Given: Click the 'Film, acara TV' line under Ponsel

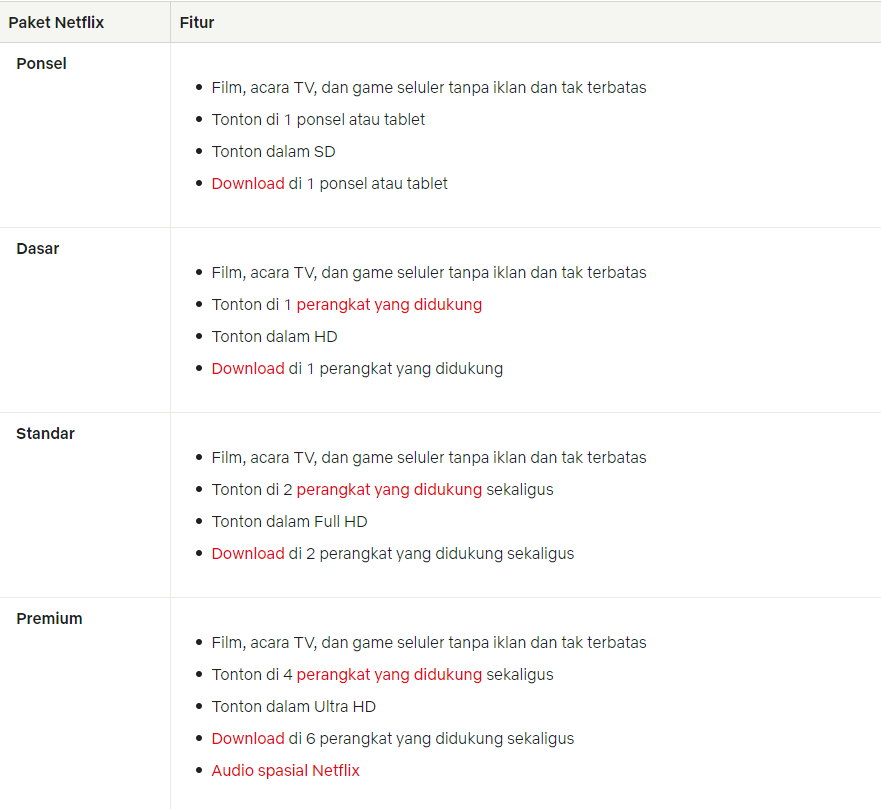Looking at the screenshot, I should point(428,88).
